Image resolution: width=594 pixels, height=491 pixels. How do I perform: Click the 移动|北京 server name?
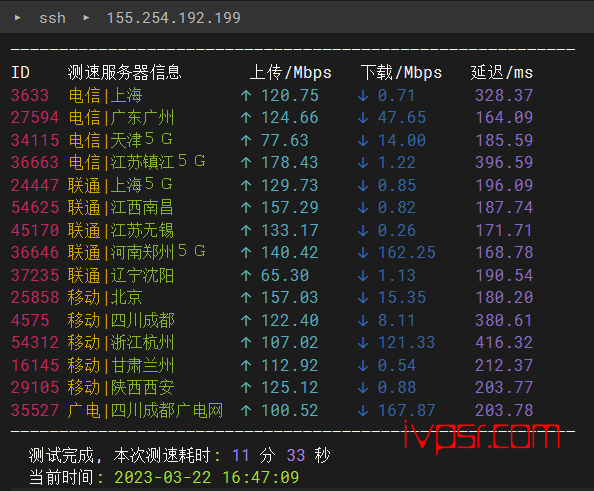pyautogui.click(x=105, y=298)
